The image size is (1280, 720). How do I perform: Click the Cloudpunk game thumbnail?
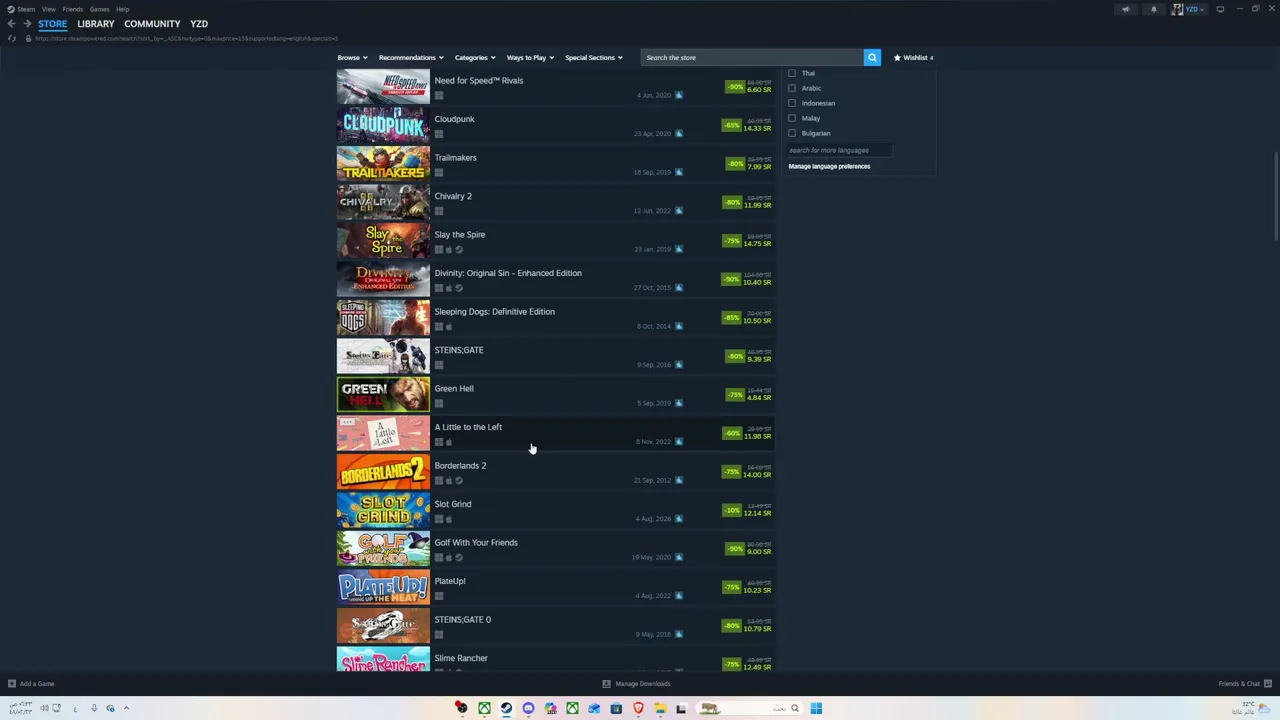383,126
